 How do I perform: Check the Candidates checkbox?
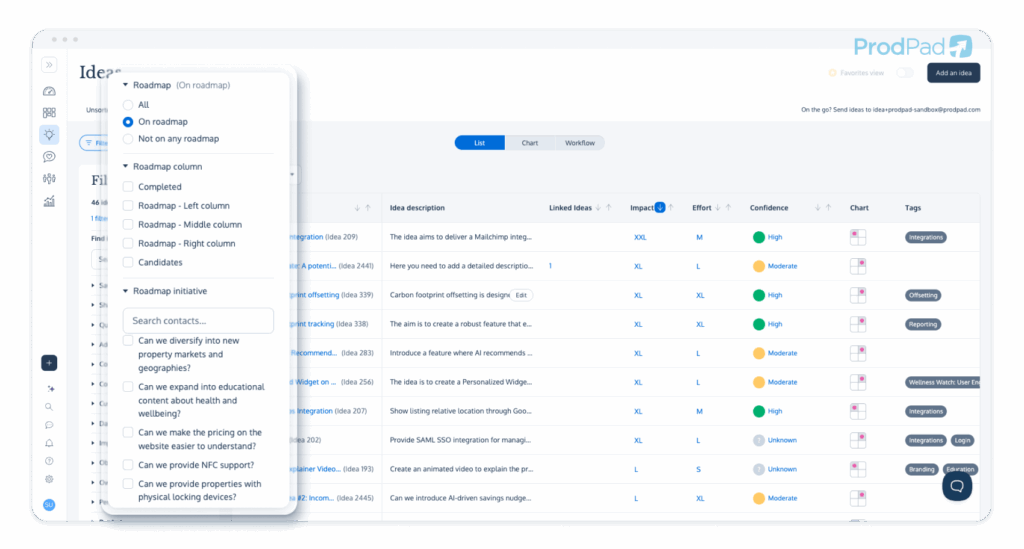point(128,262)
